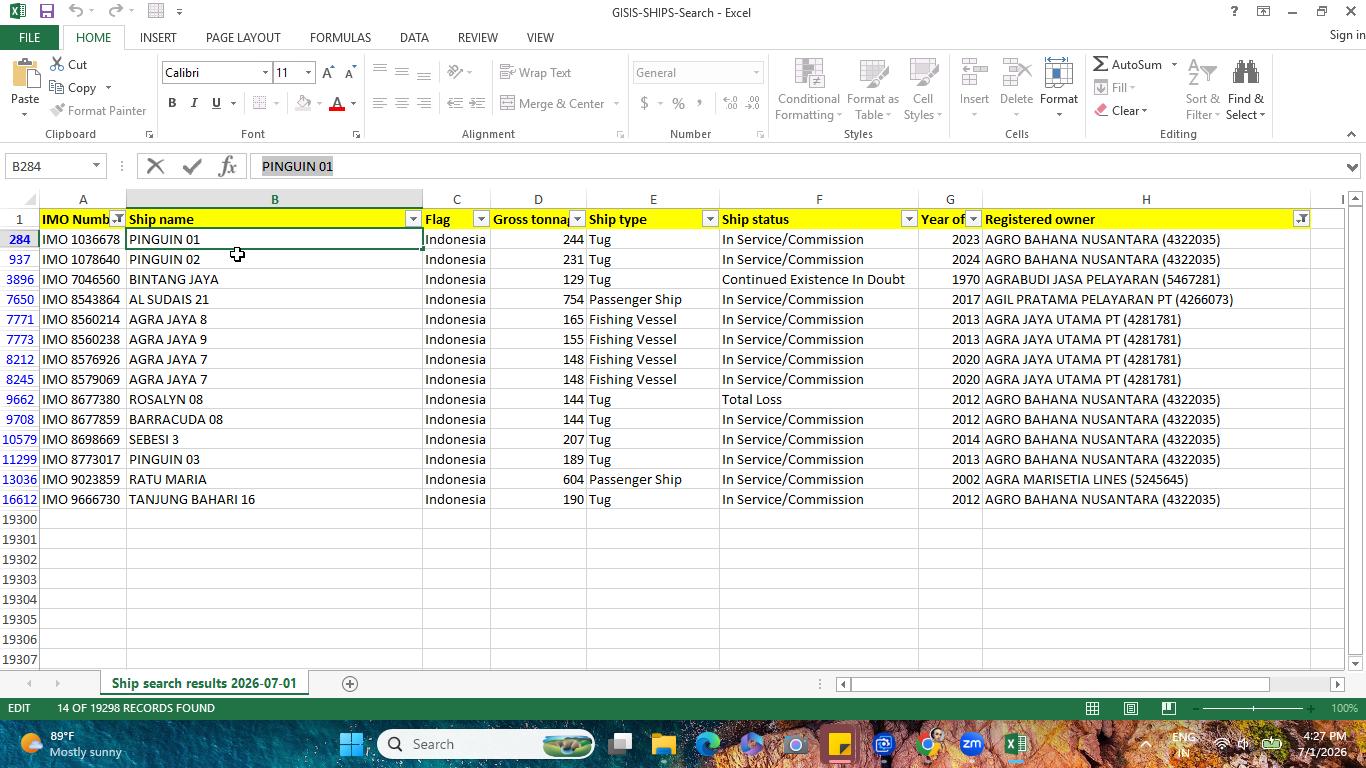Increase decimal places
1366x768 pixels.
coord(730,103)
